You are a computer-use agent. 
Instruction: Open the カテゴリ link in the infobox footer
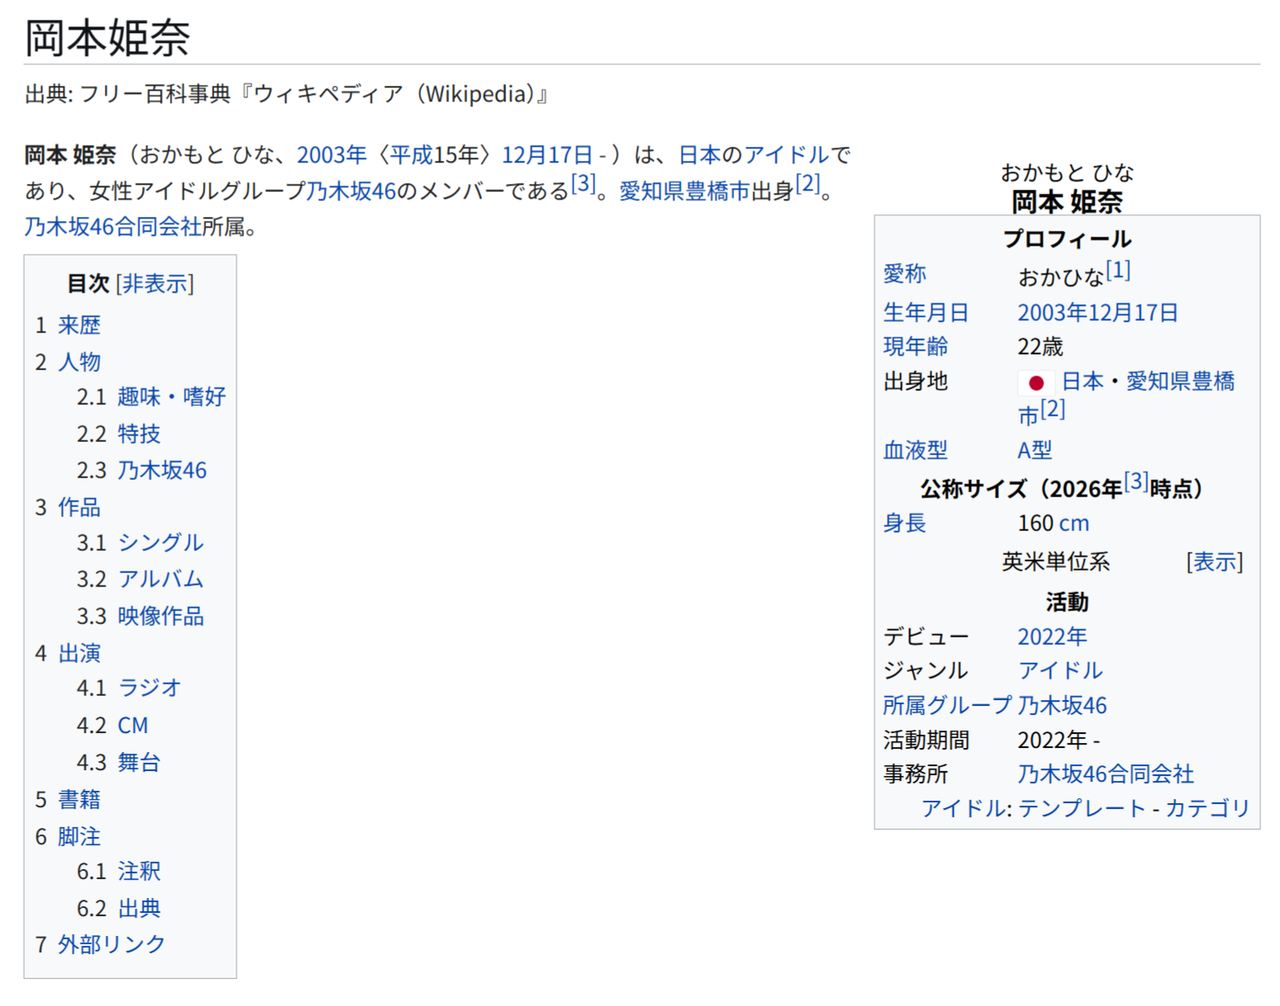[1208, 808]
